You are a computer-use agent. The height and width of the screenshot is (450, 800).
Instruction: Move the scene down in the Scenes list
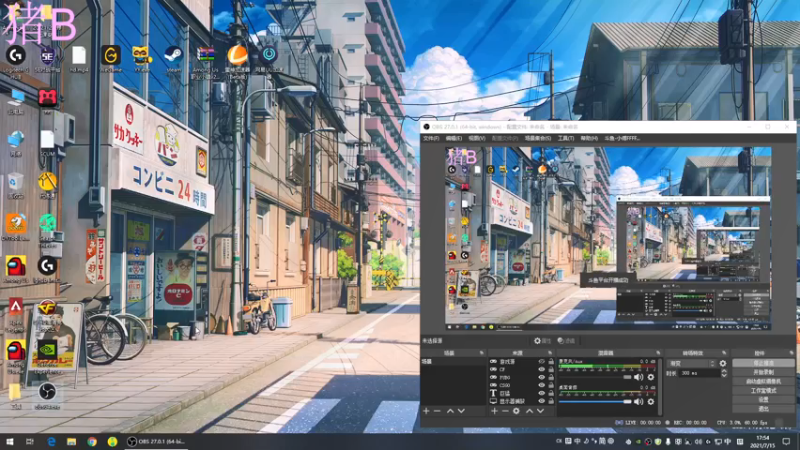click(x=461, y=411)
